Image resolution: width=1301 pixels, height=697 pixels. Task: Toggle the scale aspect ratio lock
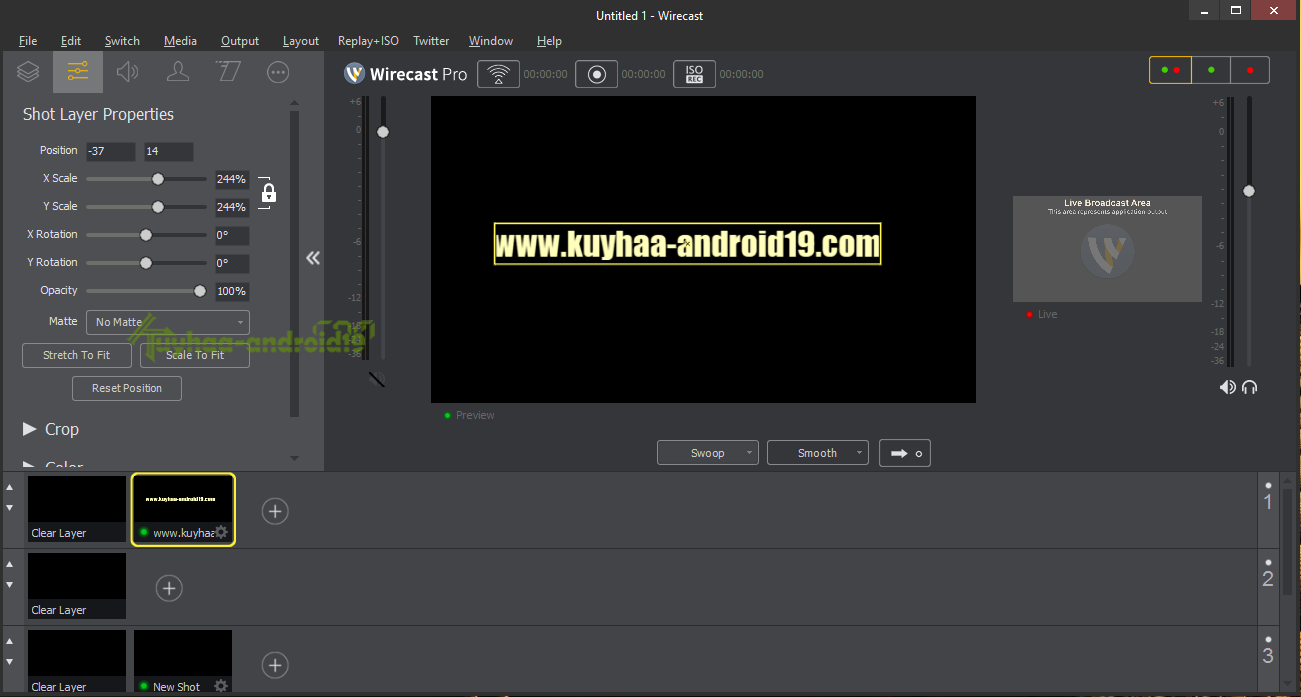tap(267, 192)
